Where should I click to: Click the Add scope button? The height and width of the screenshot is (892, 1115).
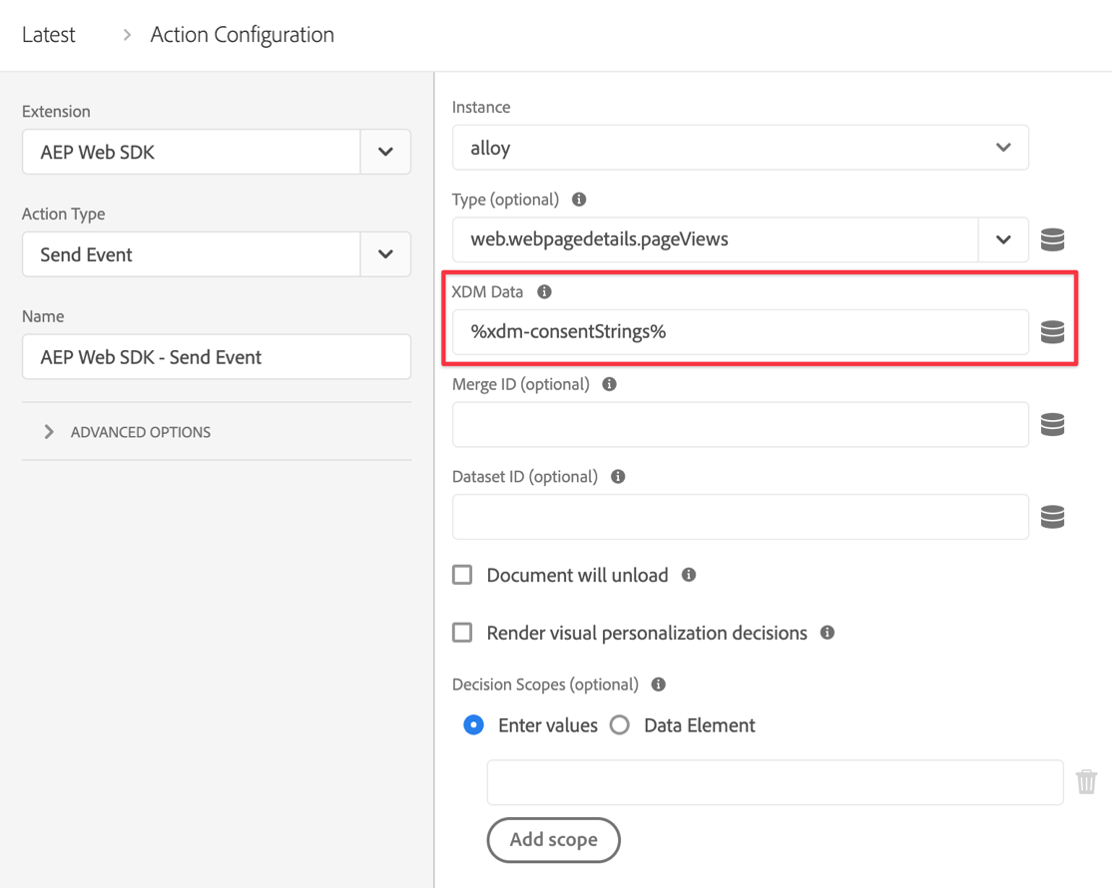tap(553, 839)
